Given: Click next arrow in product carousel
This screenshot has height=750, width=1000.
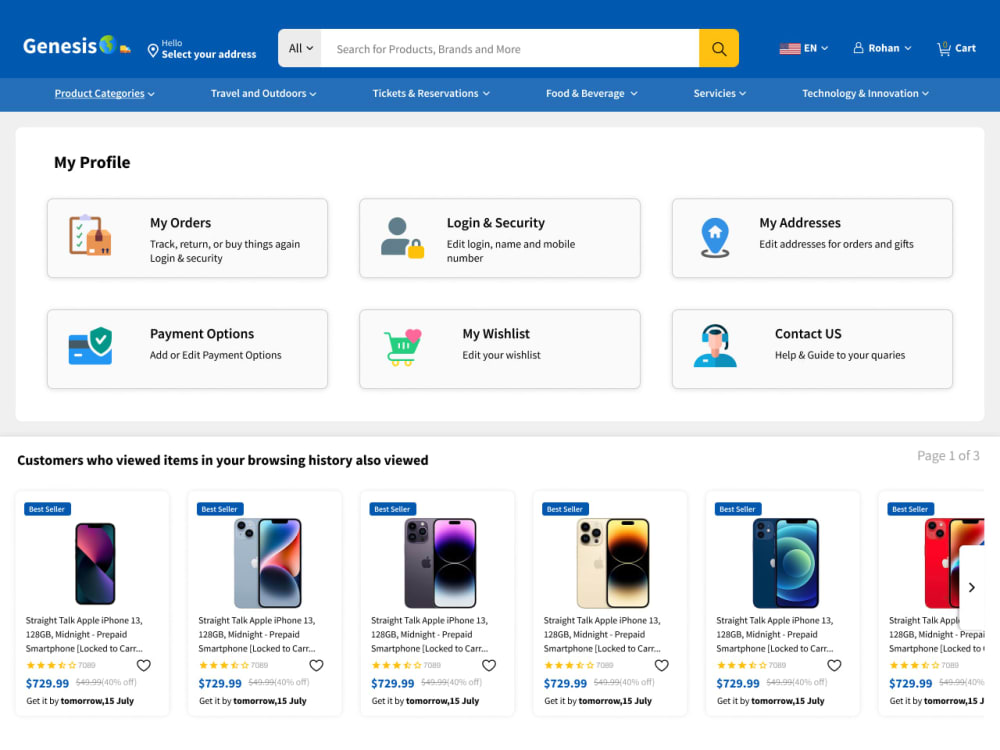Looking at the screenshot, I should coord(971,587).
